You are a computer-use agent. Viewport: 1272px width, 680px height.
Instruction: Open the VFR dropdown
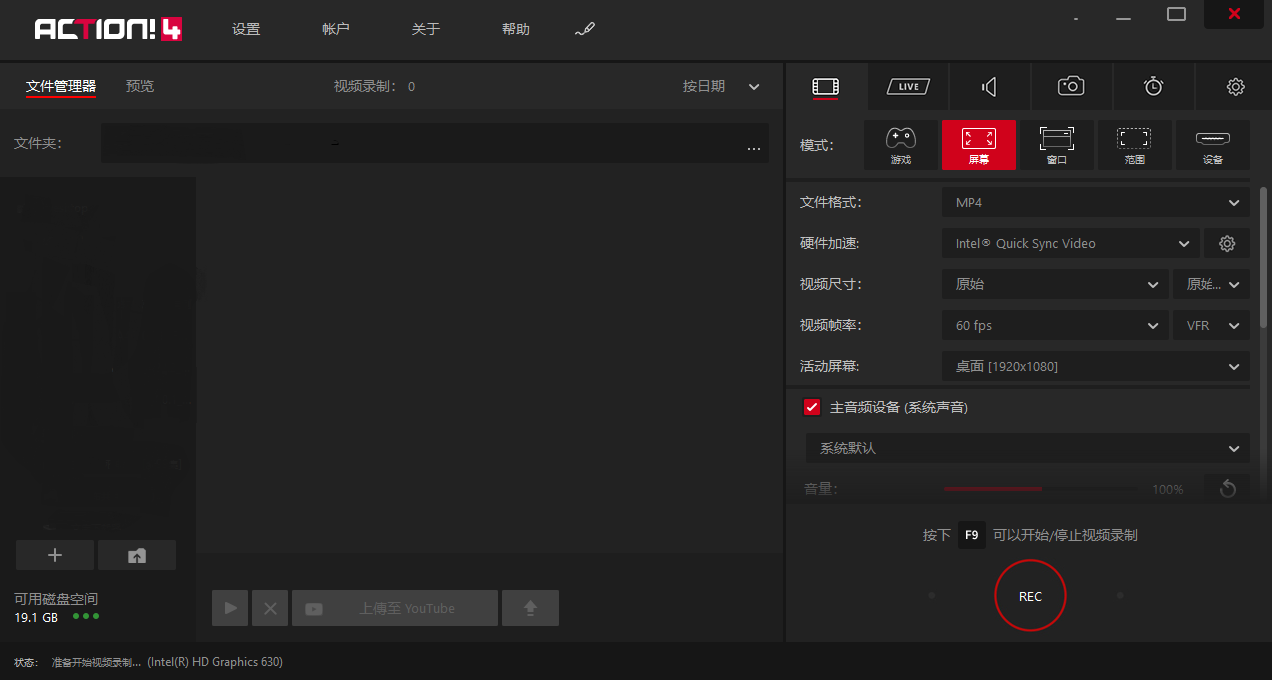coord(1211,325)
